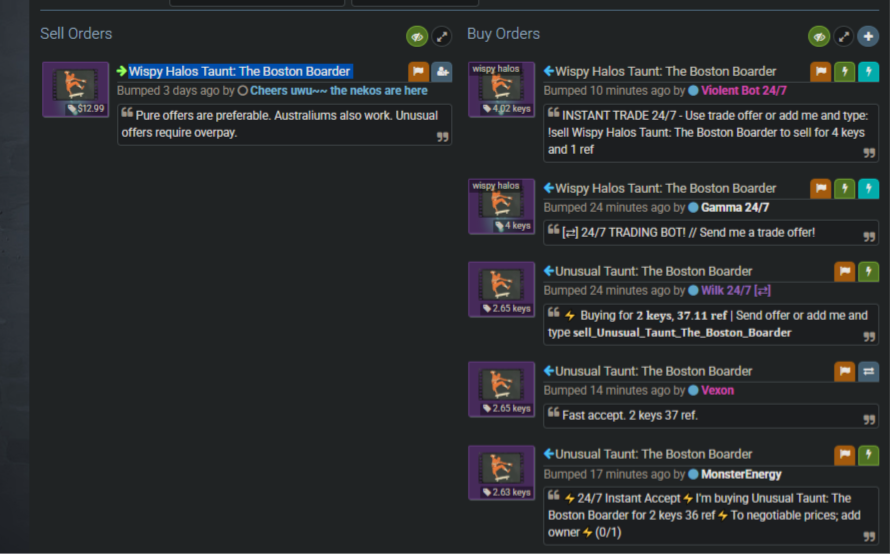The width and height of the screenshot is (890, 554).
Task: Click the "Bumped 17 minutes ago by" text
Action: 614,475
